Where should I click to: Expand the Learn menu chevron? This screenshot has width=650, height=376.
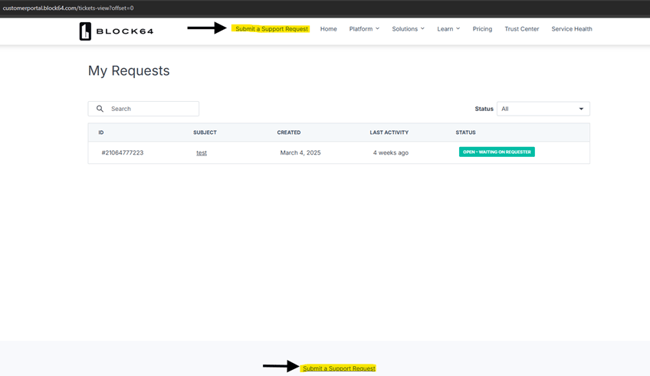pyautogui.click(x=458, y=29)
